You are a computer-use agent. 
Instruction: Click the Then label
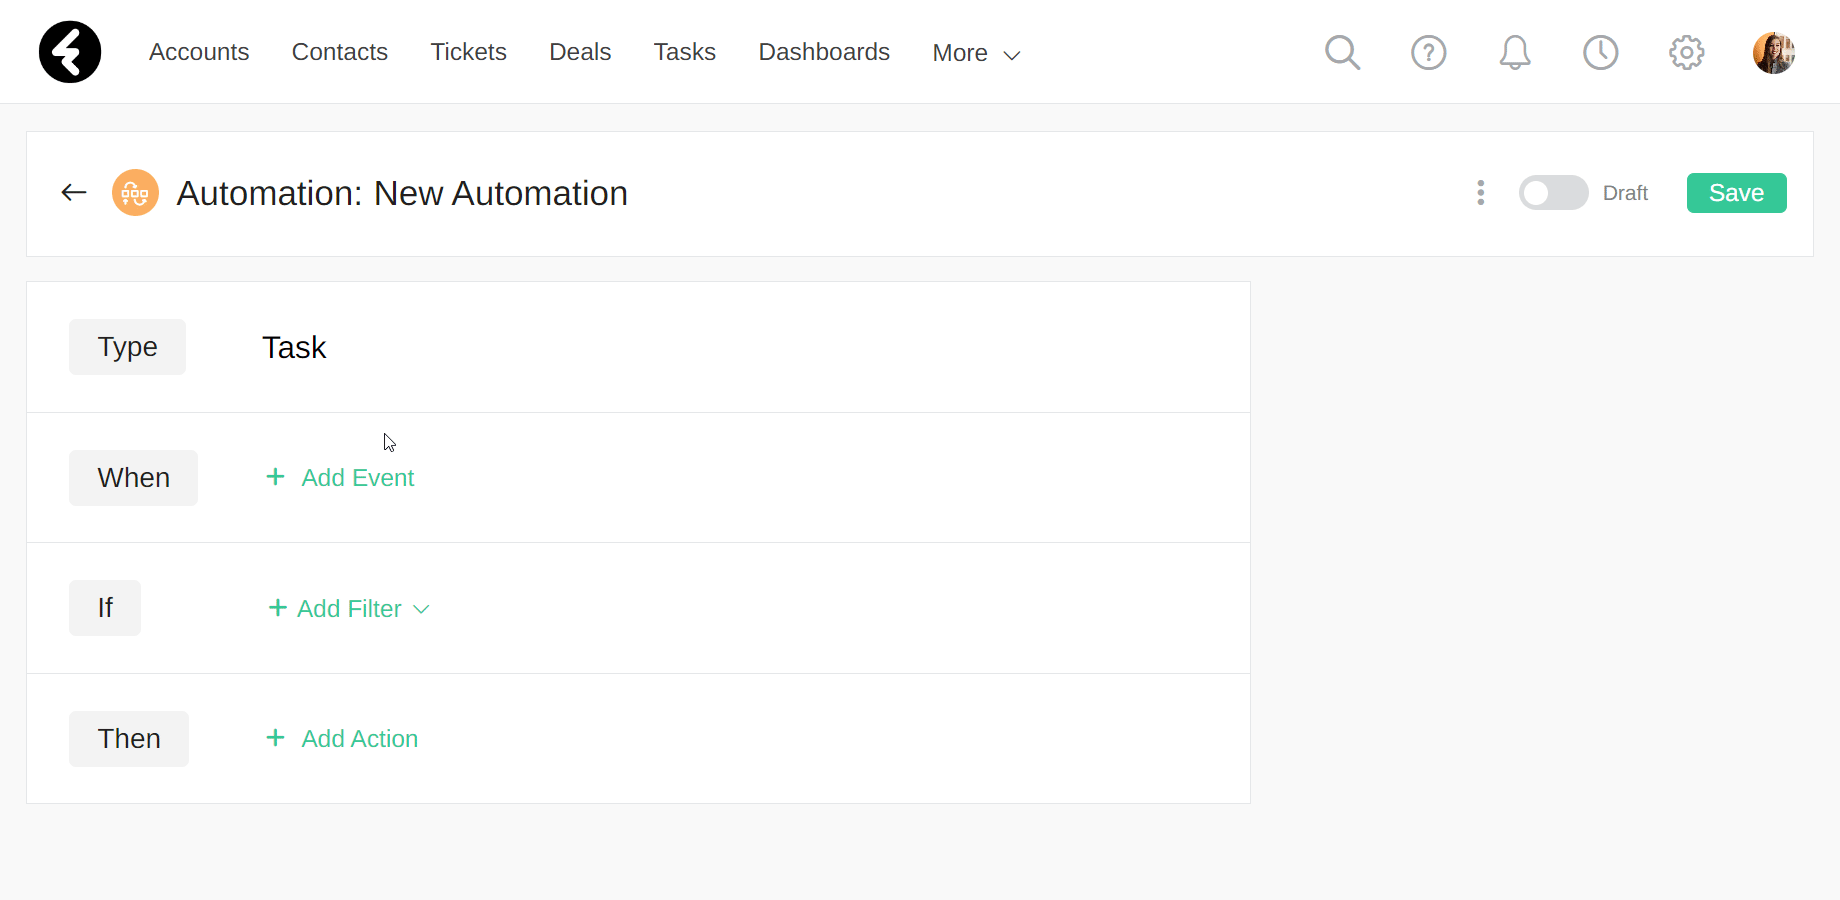[129, 739]
